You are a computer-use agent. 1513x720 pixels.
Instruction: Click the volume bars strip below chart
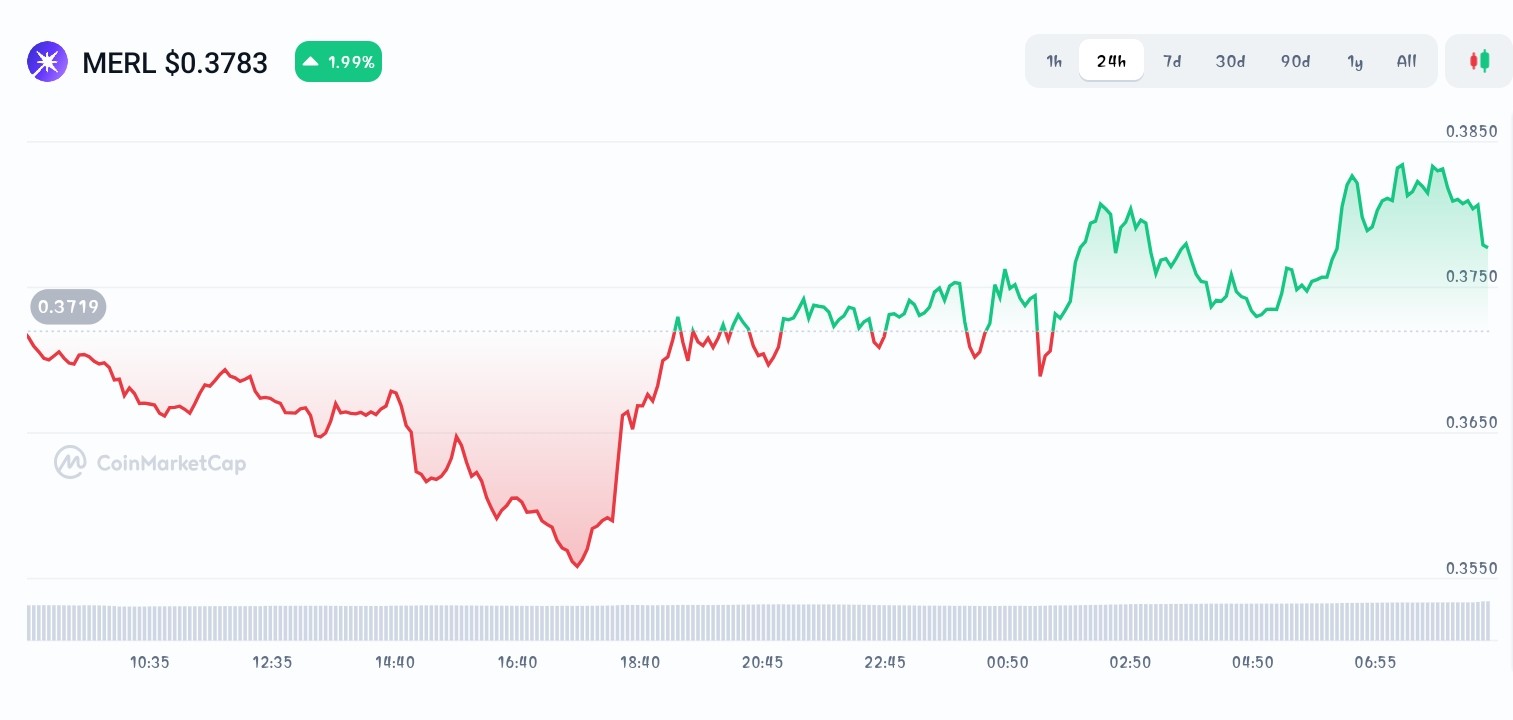pyautogui.click(x=758, y=621)
